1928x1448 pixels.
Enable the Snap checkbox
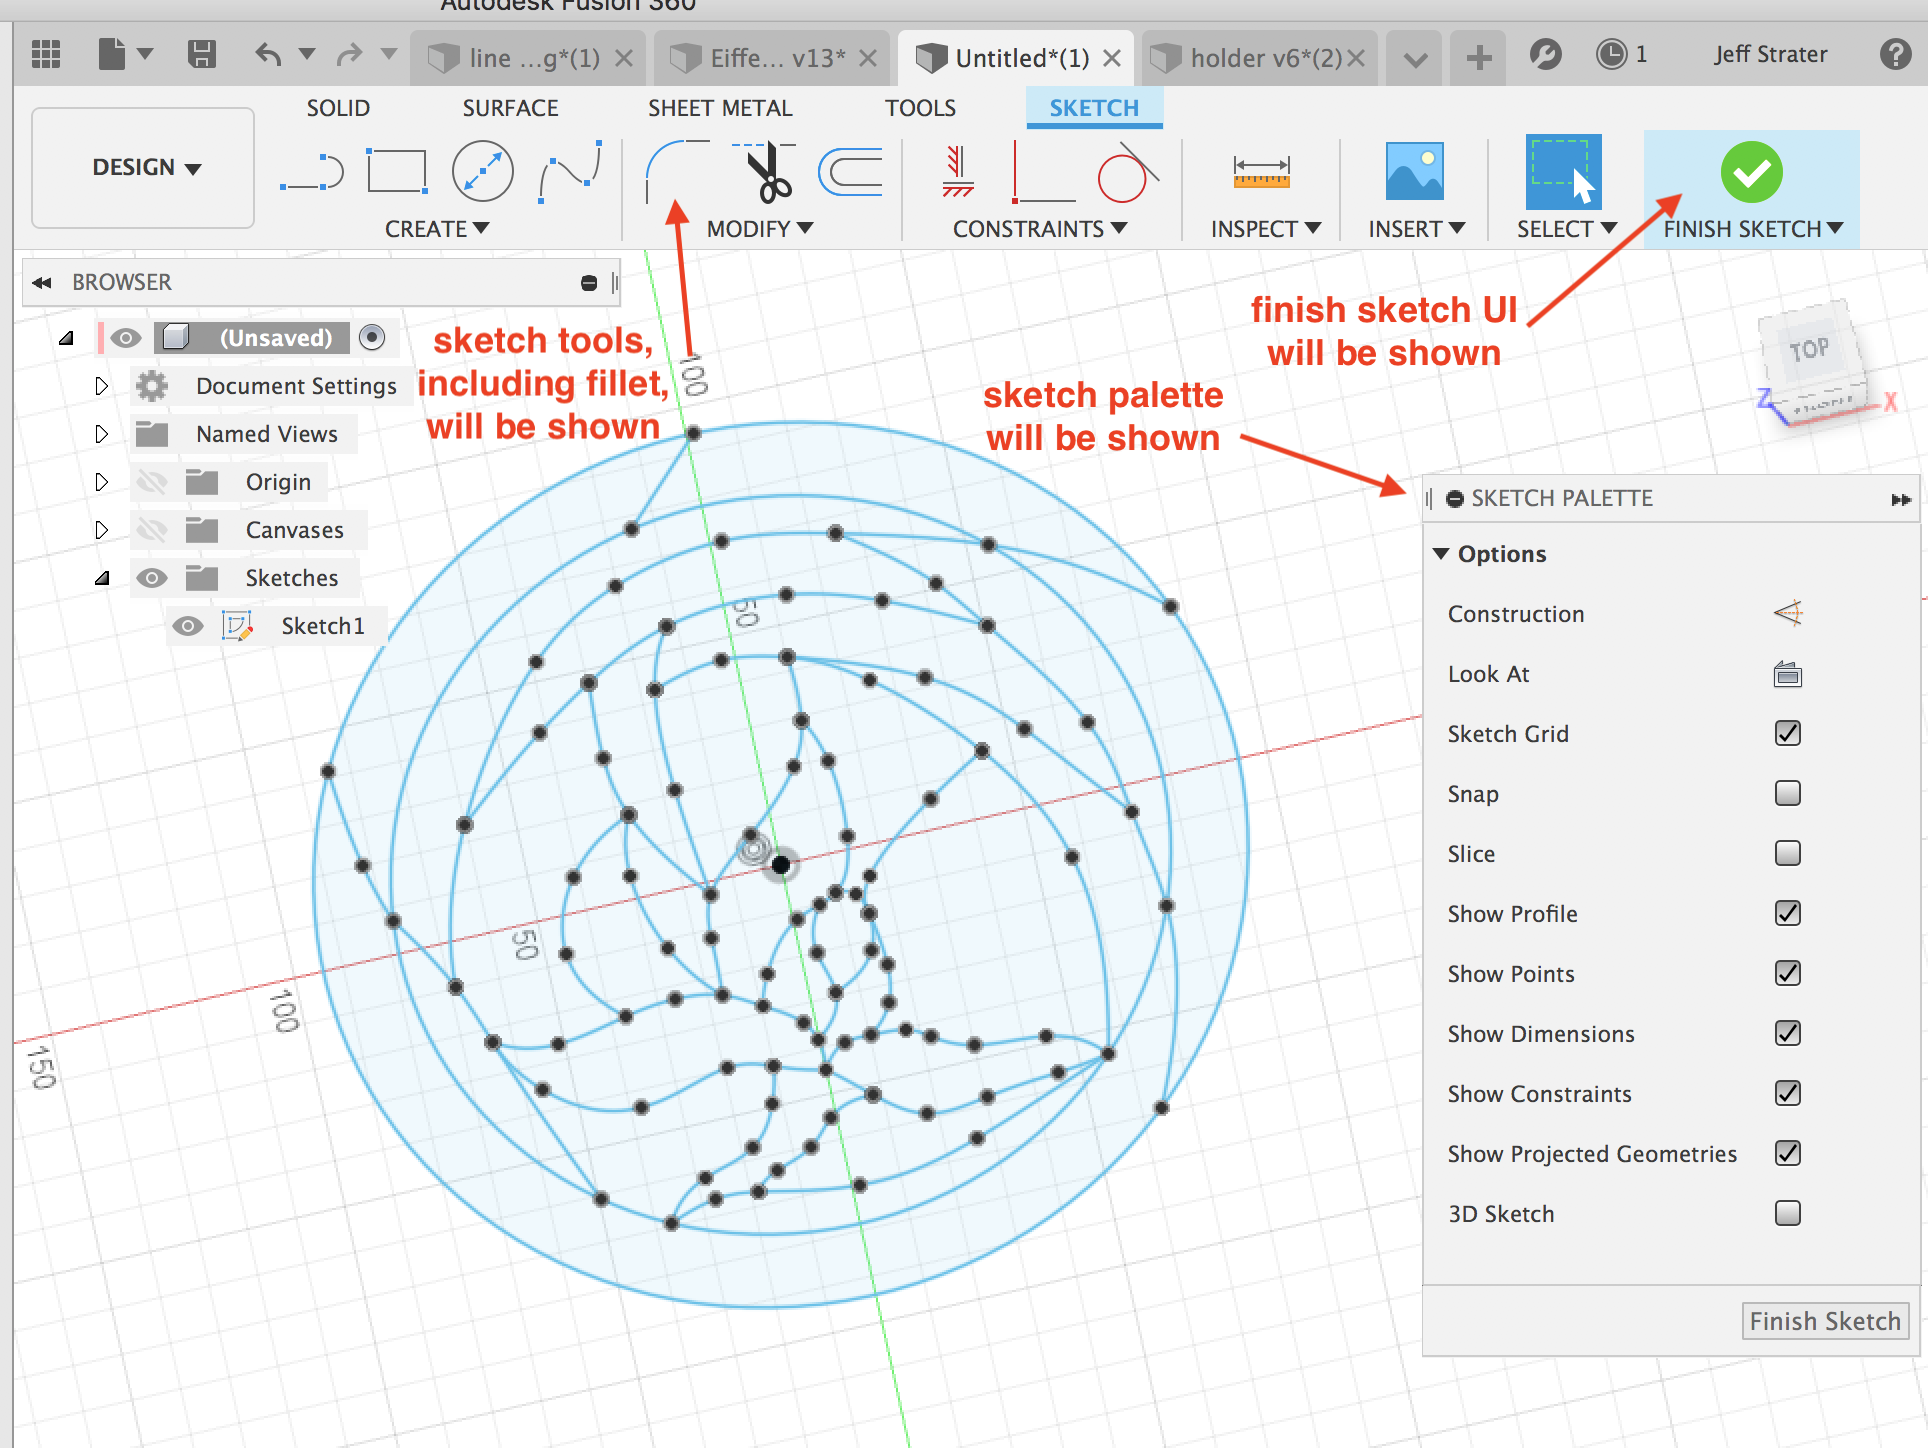tap(1788, 793)
